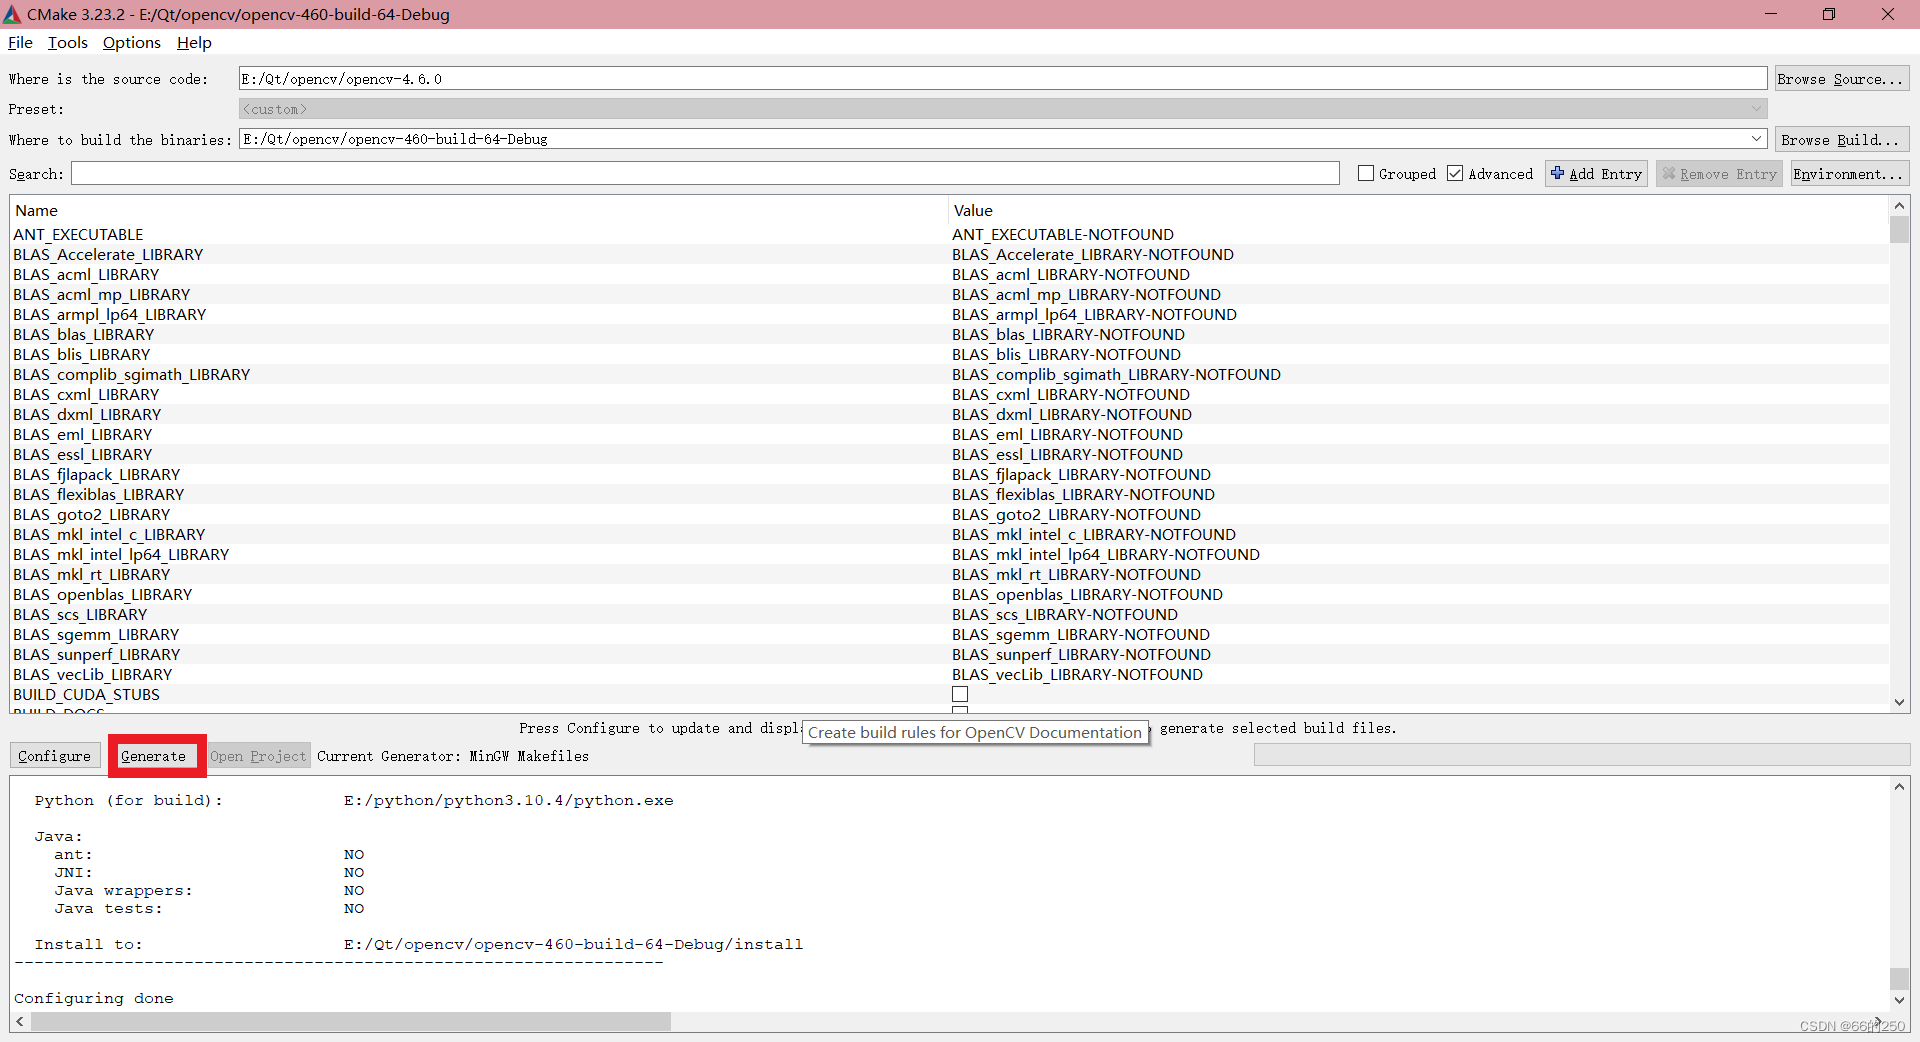
Task: Click the Configuring done log line
Action: point(94,998)
